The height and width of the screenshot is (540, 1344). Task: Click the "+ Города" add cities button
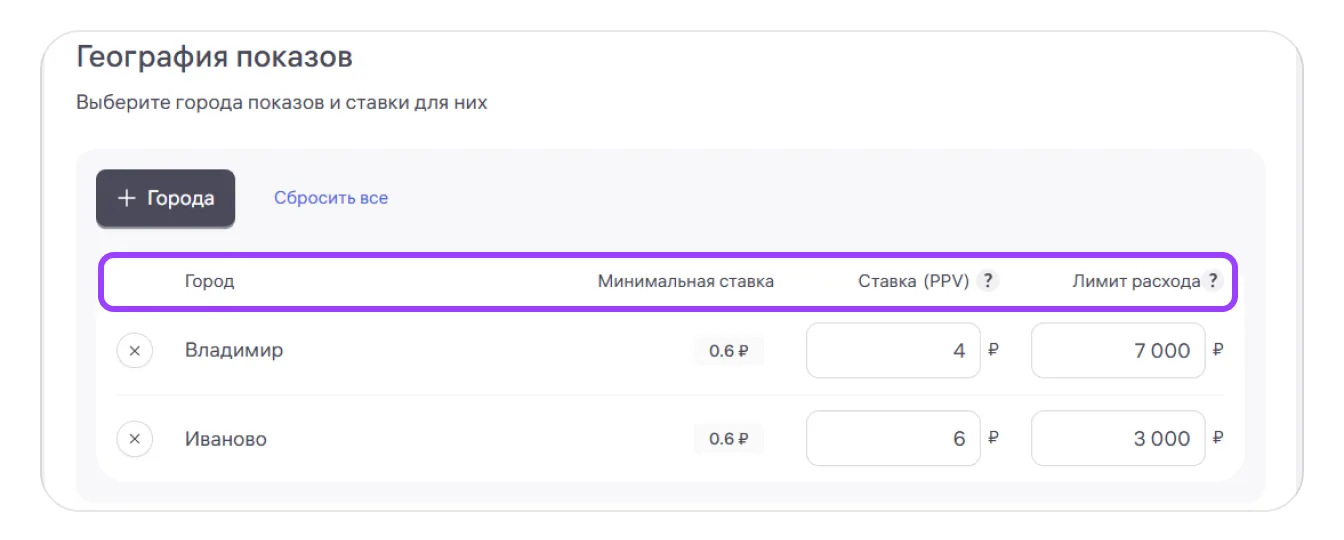click(165, 198)
